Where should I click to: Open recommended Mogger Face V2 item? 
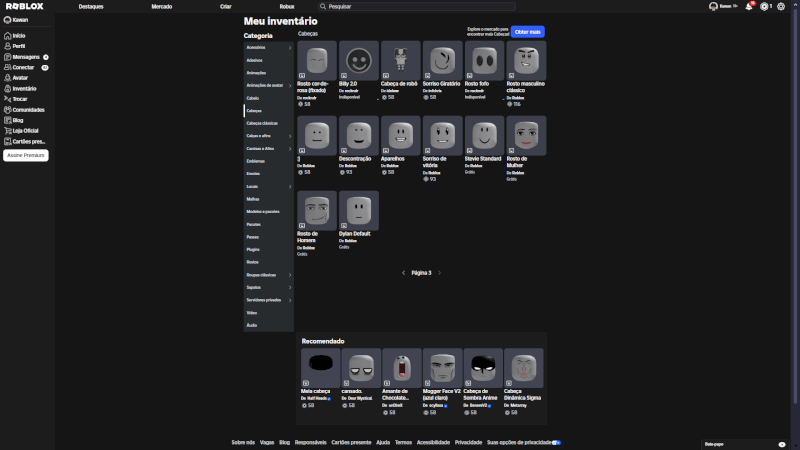click(442, 368)
